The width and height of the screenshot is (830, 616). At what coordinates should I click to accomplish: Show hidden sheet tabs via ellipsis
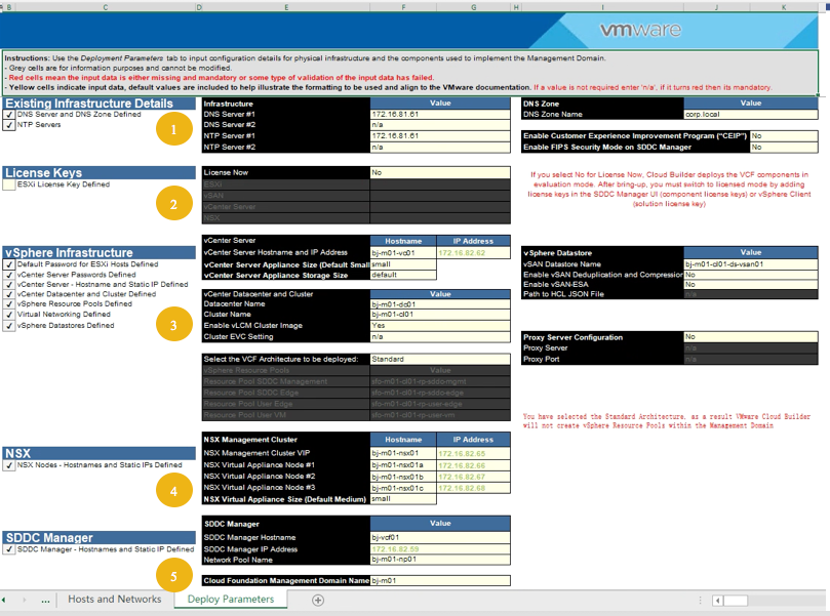point(46,600)
